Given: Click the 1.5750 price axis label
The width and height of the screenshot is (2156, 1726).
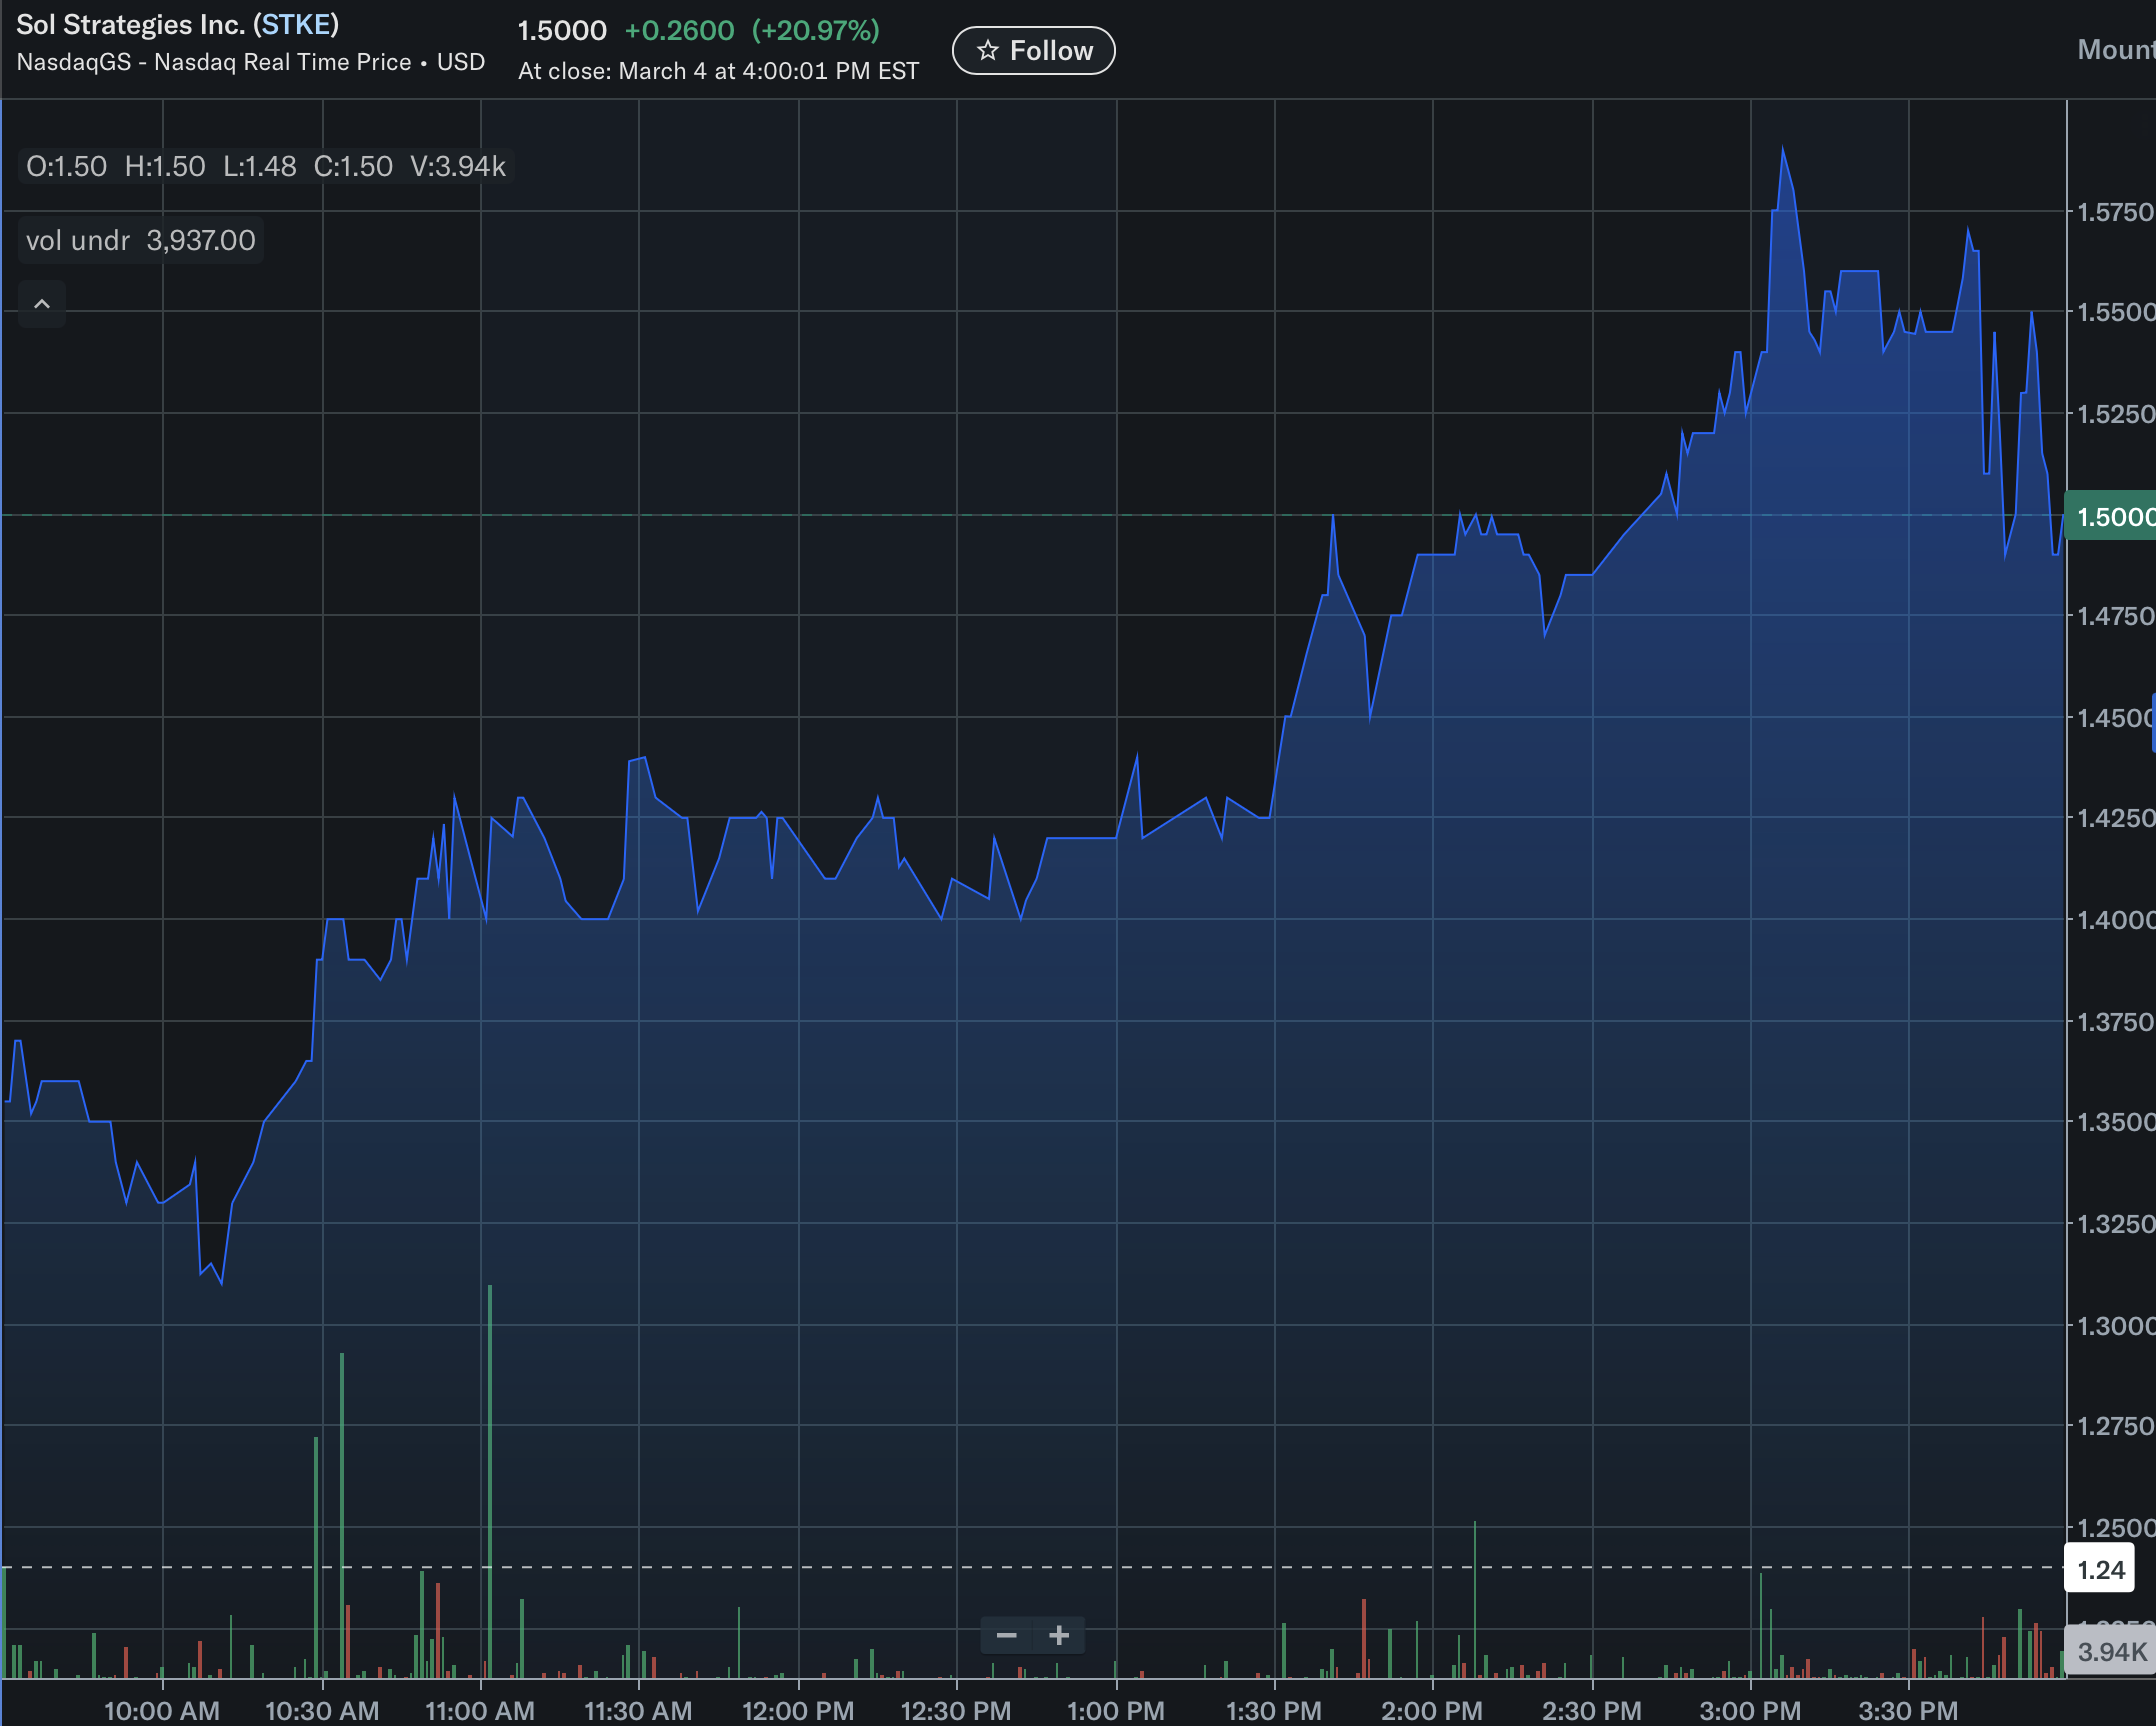Looking at the screenshot, I should 2114,212.
